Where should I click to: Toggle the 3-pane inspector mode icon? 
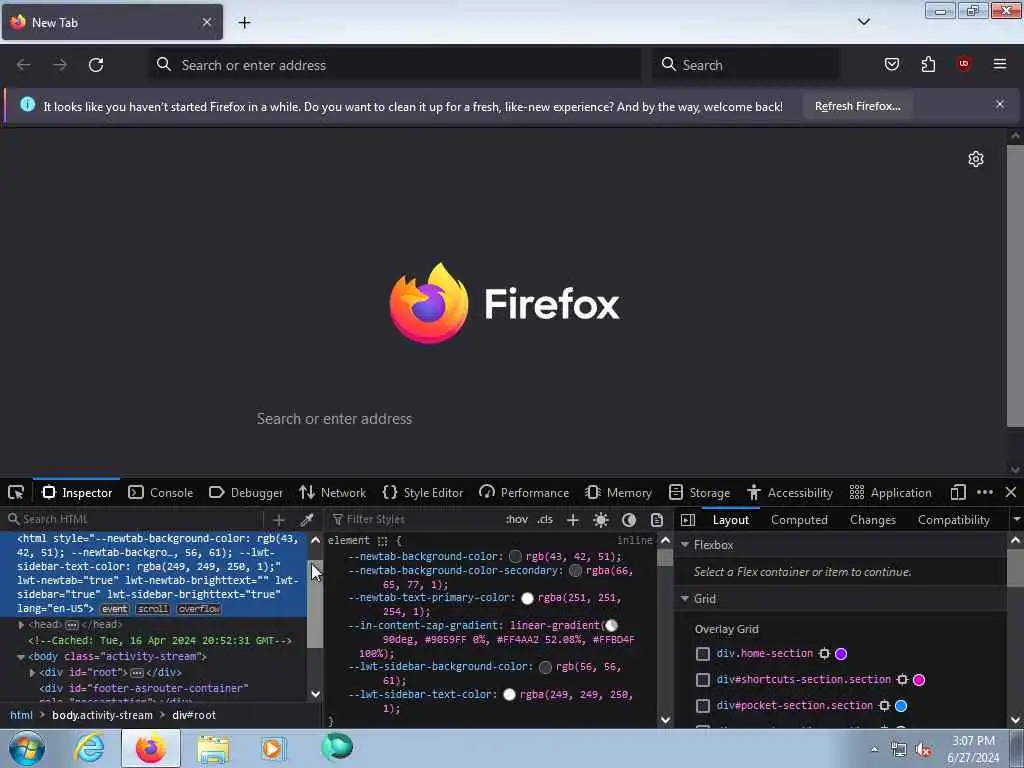(688, 520)
